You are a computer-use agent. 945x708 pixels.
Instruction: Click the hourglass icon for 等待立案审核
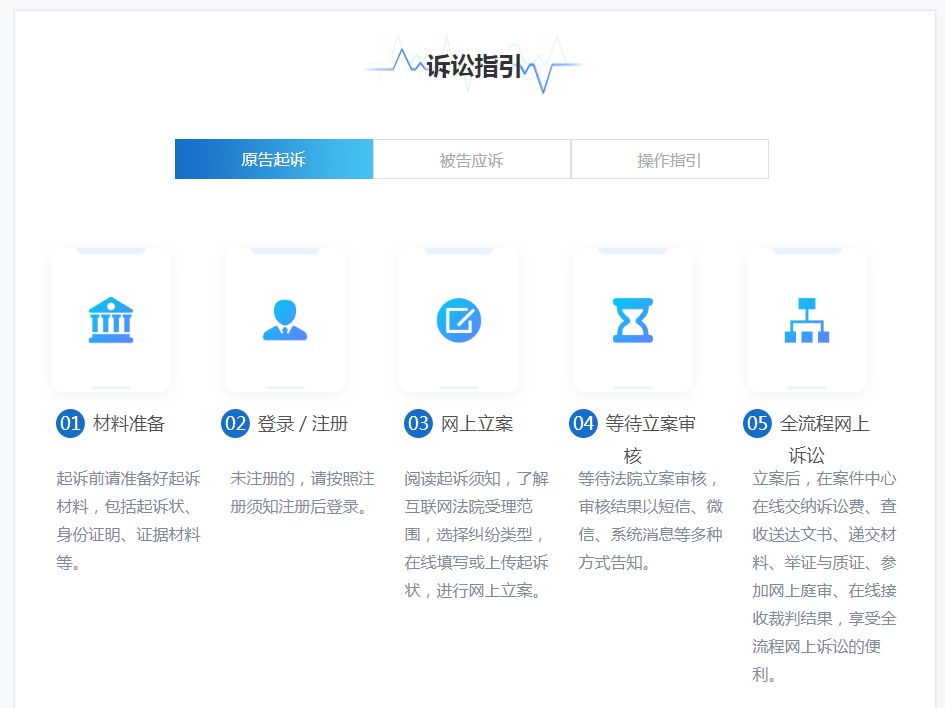tap(632, 318)
